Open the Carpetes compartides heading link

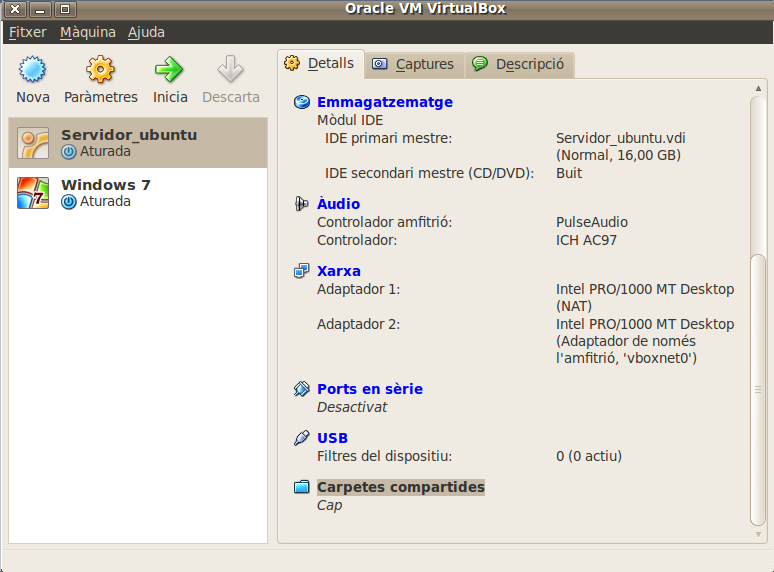(400, 487)
